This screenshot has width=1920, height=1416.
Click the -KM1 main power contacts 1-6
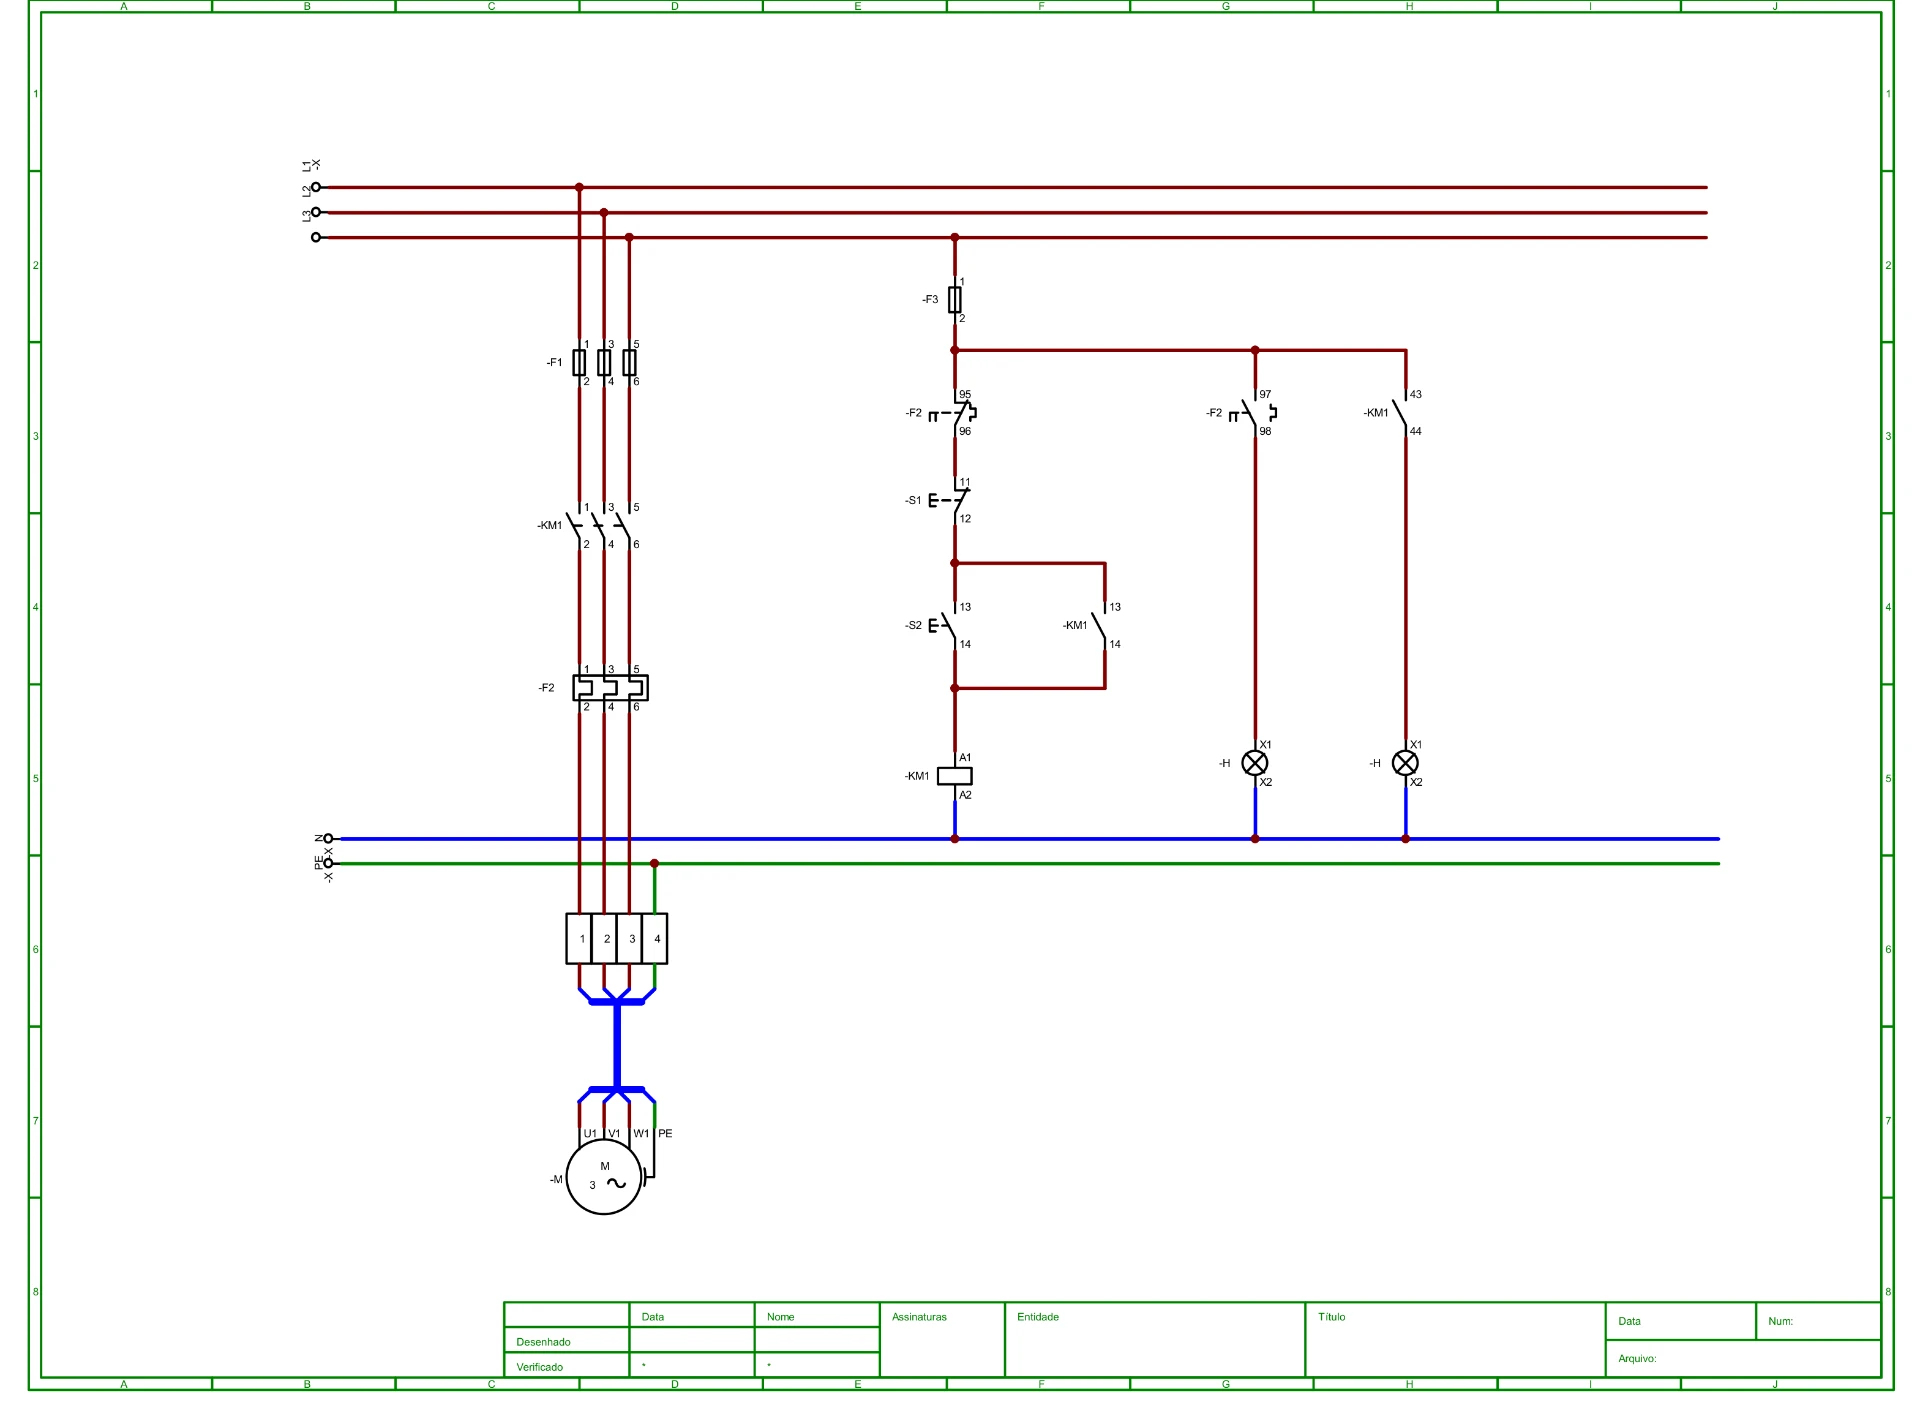point(604,526)
